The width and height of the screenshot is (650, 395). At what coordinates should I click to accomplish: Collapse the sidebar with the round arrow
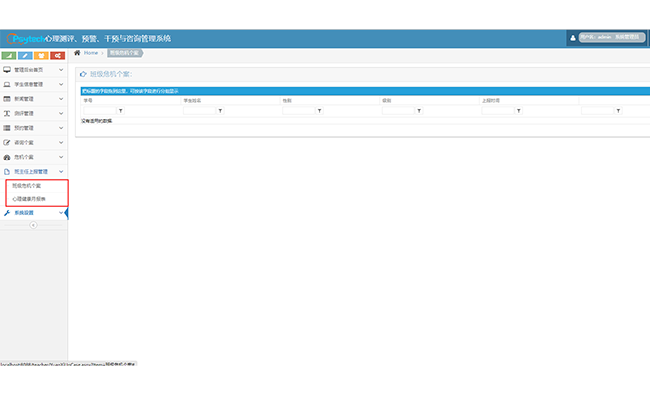(33, 225)
